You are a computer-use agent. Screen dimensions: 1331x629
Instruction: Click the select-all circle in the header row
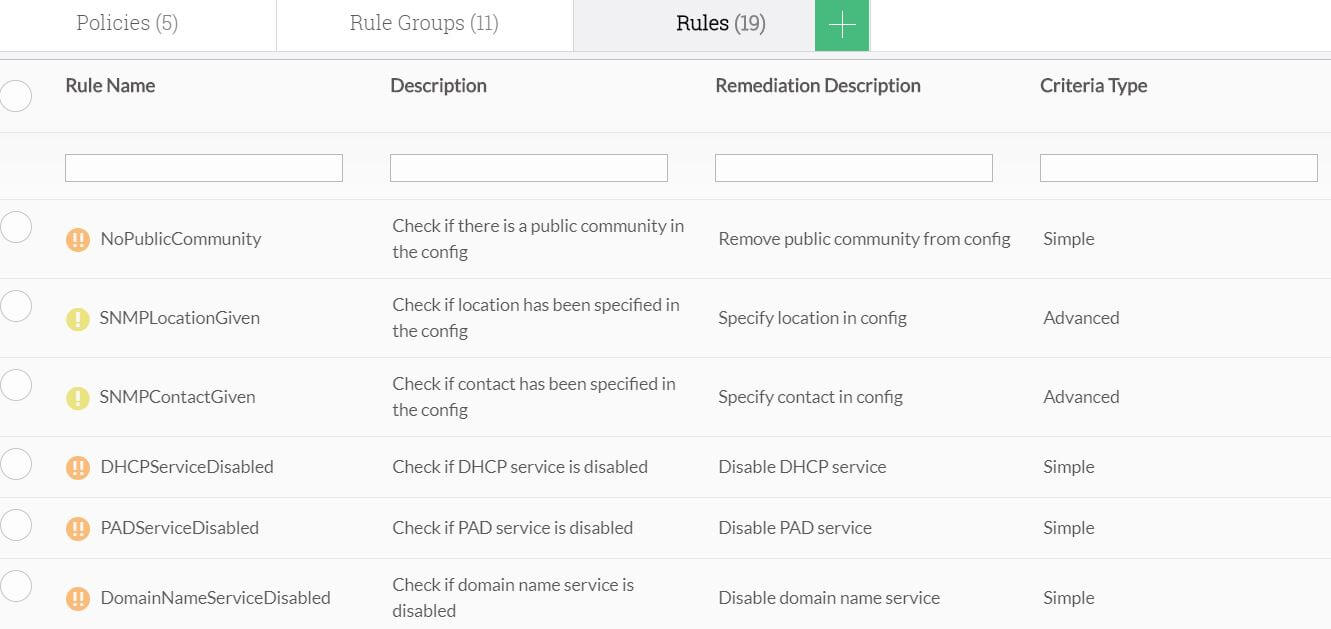point(16,95)
